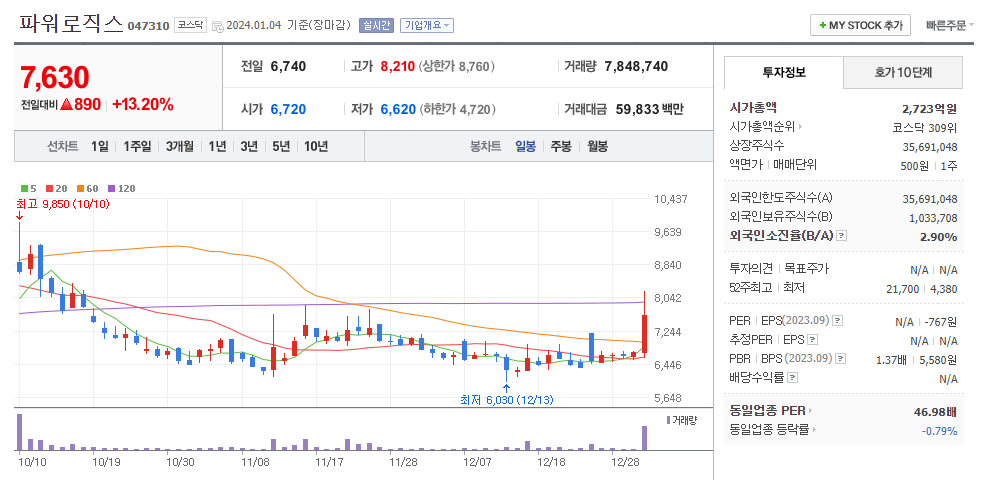Screen dimensions: 988x480
Task: Select the 1일 line chart period
Action: tap(100, 146)
